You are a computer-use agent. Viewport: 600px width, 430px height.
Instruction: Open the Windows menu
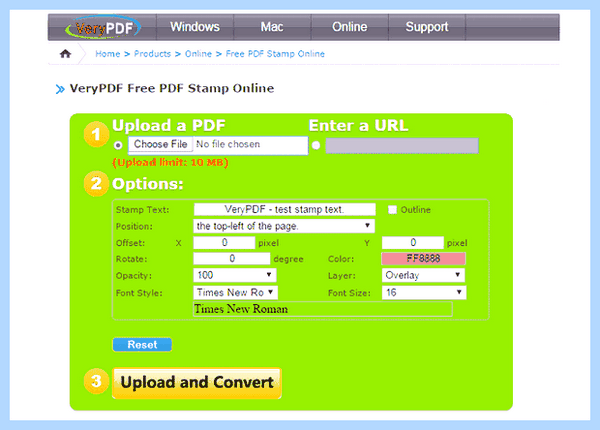pos(195,27)
